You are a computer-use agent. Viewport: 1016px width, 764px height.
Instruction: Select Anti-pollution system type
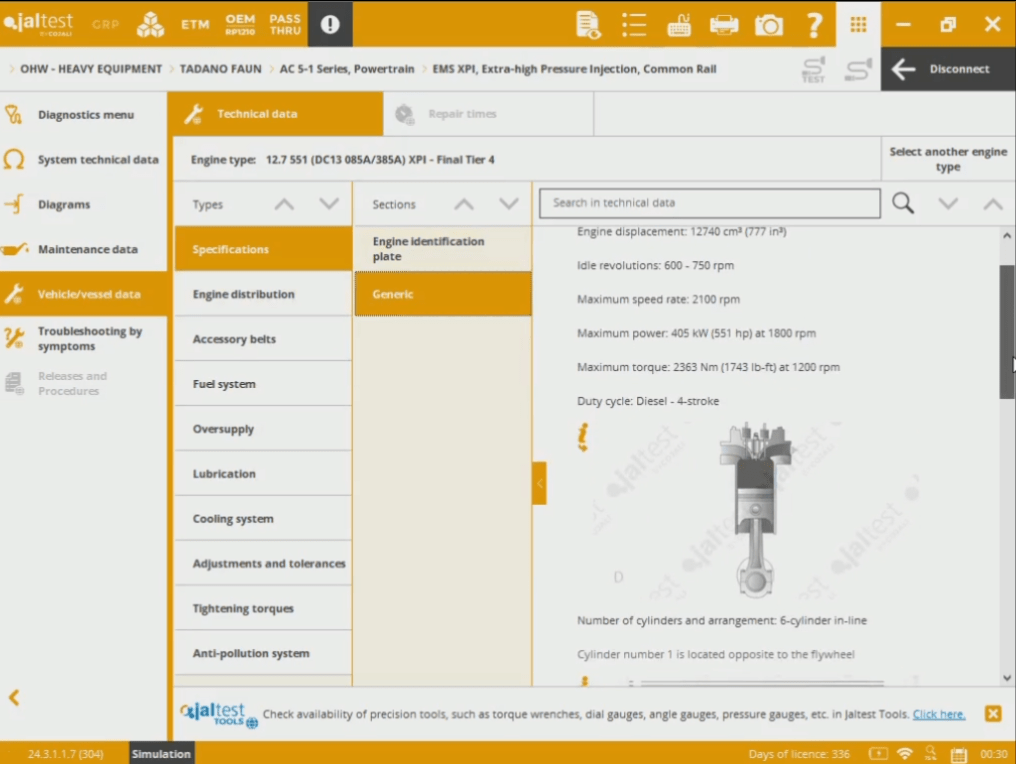[x=263, y=653]
